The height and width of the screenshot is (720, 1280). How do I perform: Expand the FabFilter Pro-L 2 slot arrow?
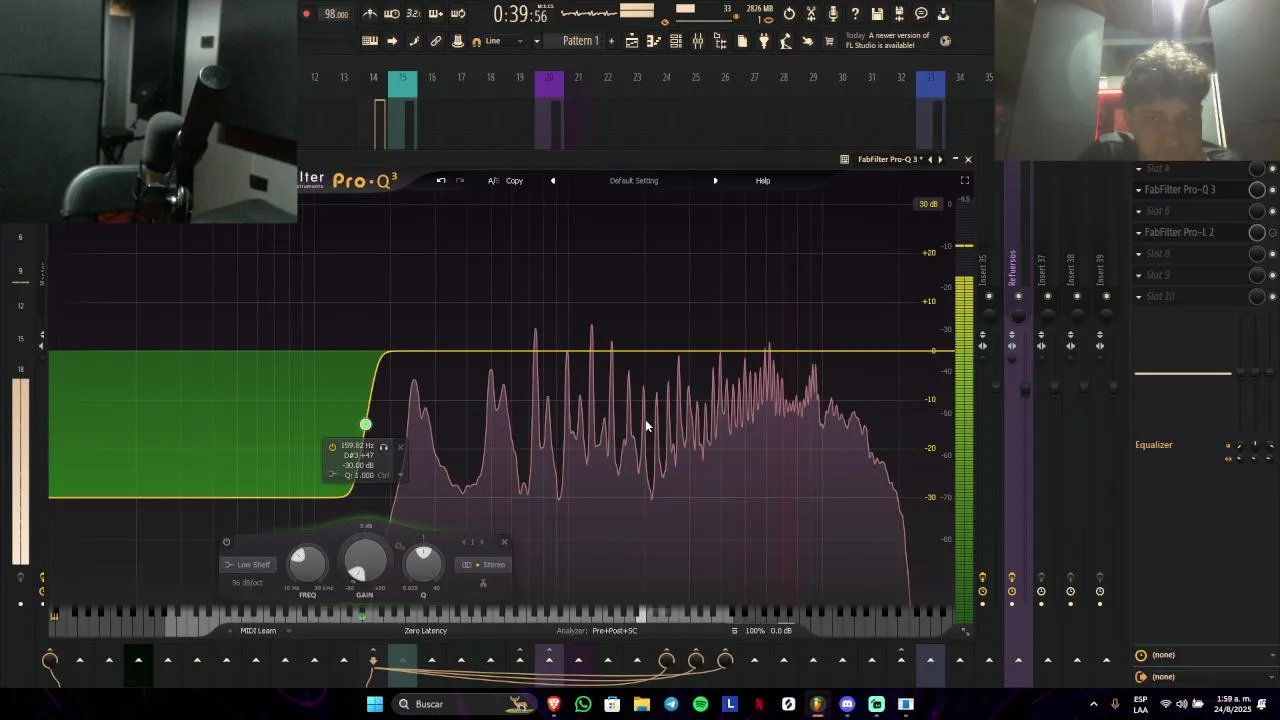(x=1138, y=232)
